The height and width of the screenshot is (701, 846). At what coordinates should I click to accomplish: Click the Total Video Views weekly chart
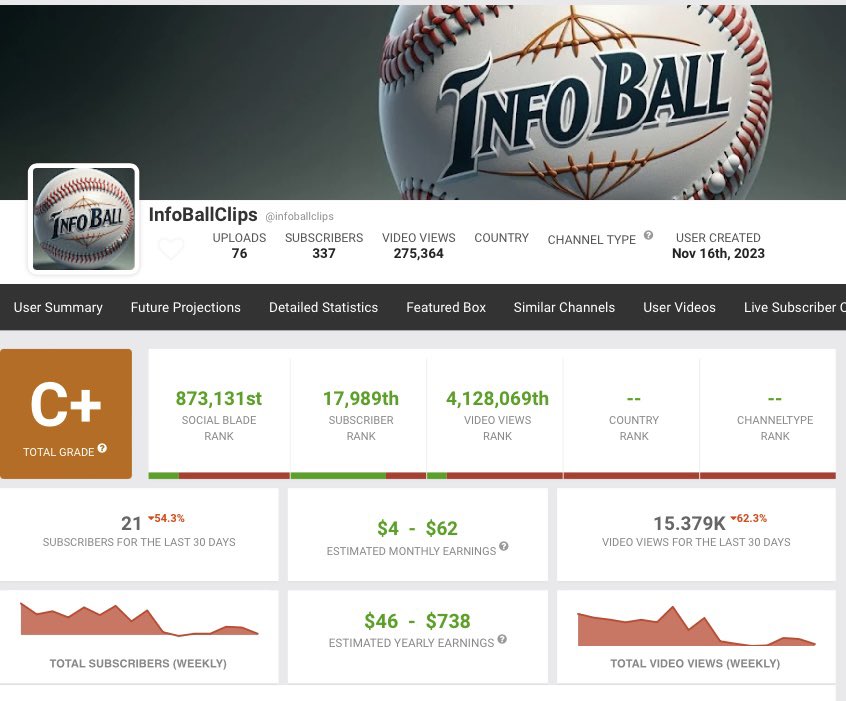[696, 626]
